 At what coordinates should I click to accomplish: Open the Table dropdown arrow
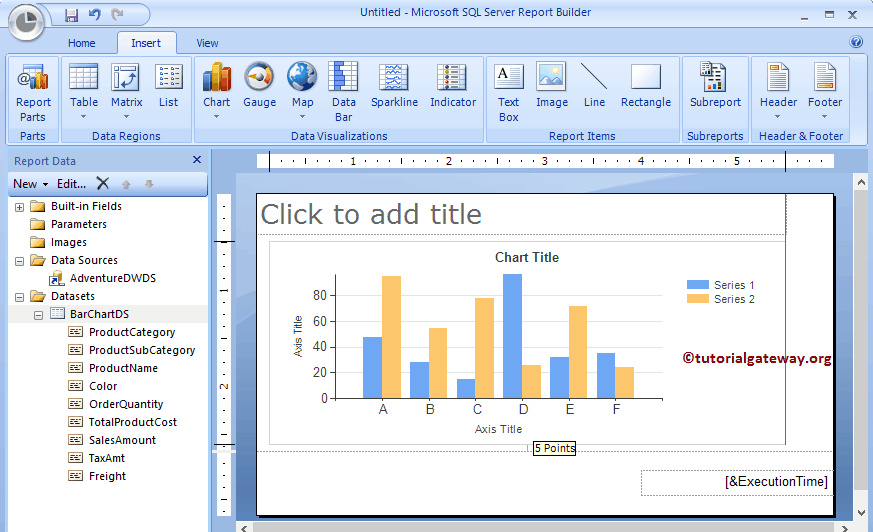pos(84,116)
